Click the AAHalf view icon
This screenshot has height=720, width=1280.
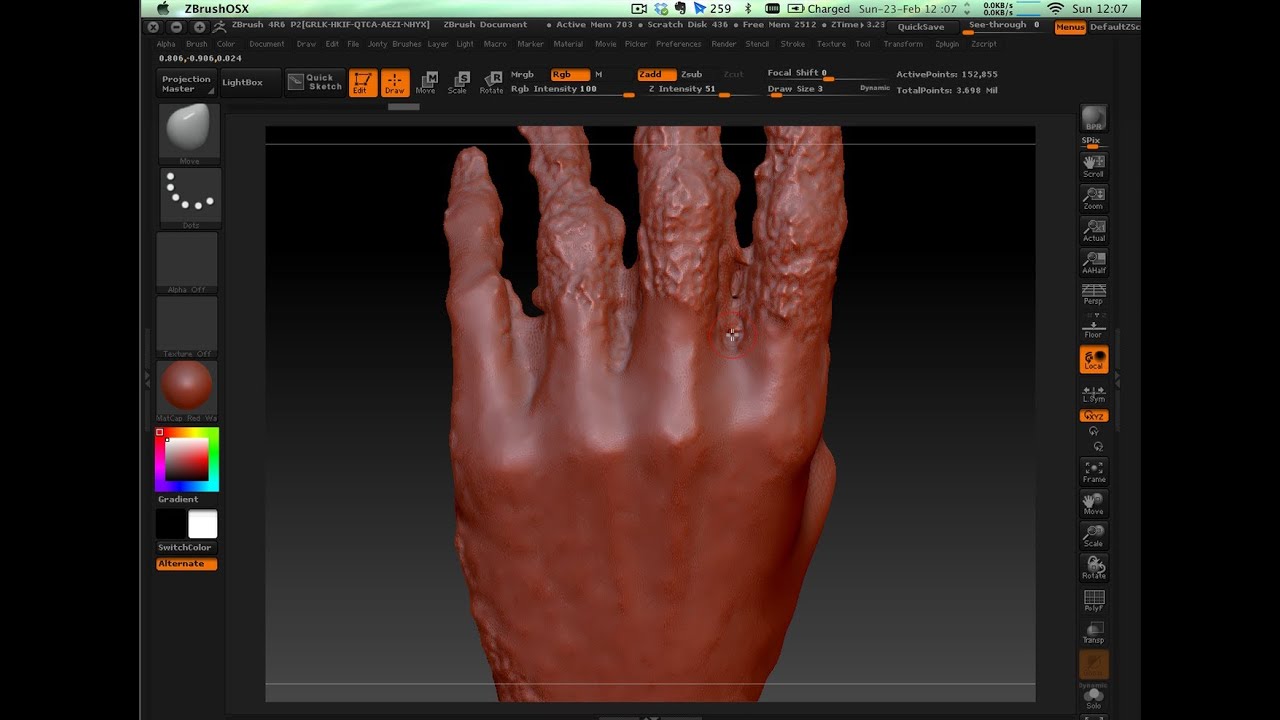1094,262
